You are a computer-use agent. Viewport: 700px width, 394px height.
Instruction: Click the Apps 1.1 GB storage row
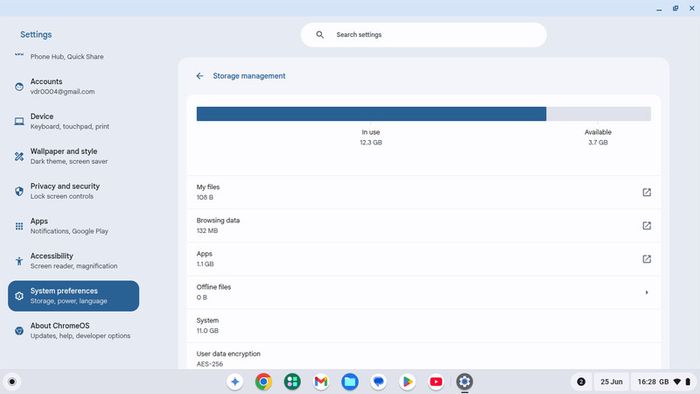click(x=424, y=259)
